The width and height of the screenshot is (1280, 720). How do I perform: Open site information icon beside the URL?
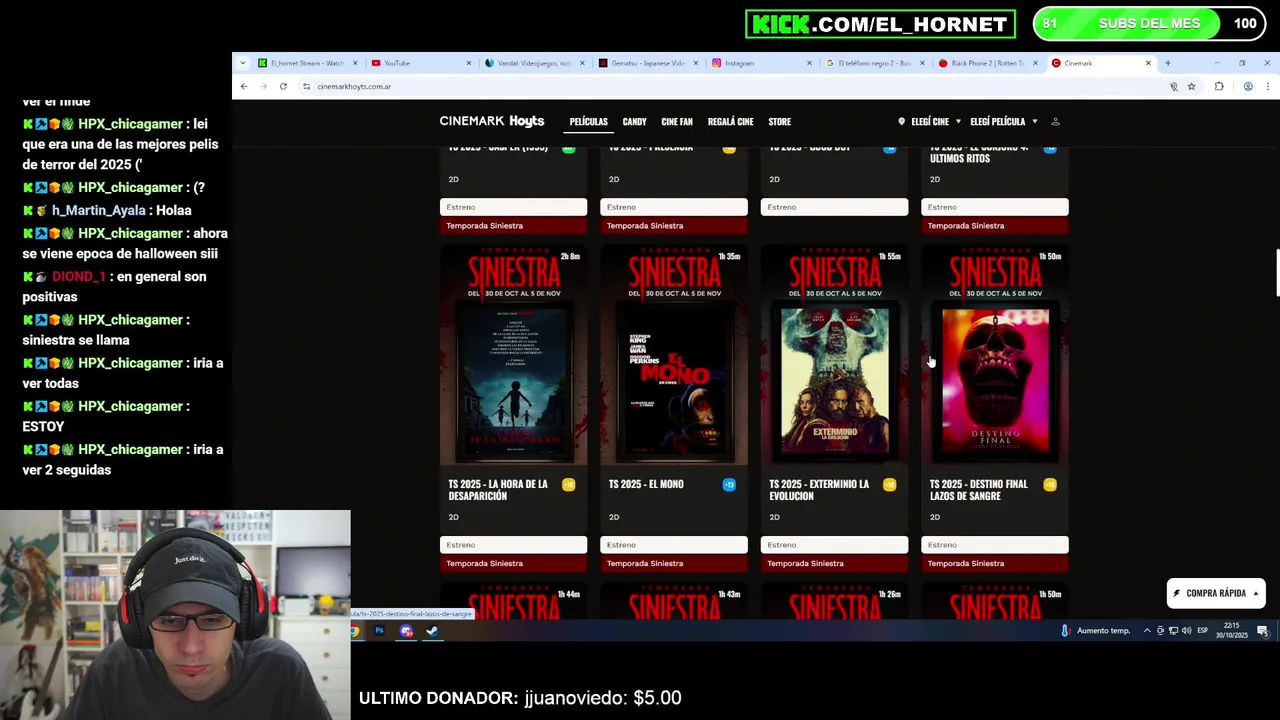[306, 86]
